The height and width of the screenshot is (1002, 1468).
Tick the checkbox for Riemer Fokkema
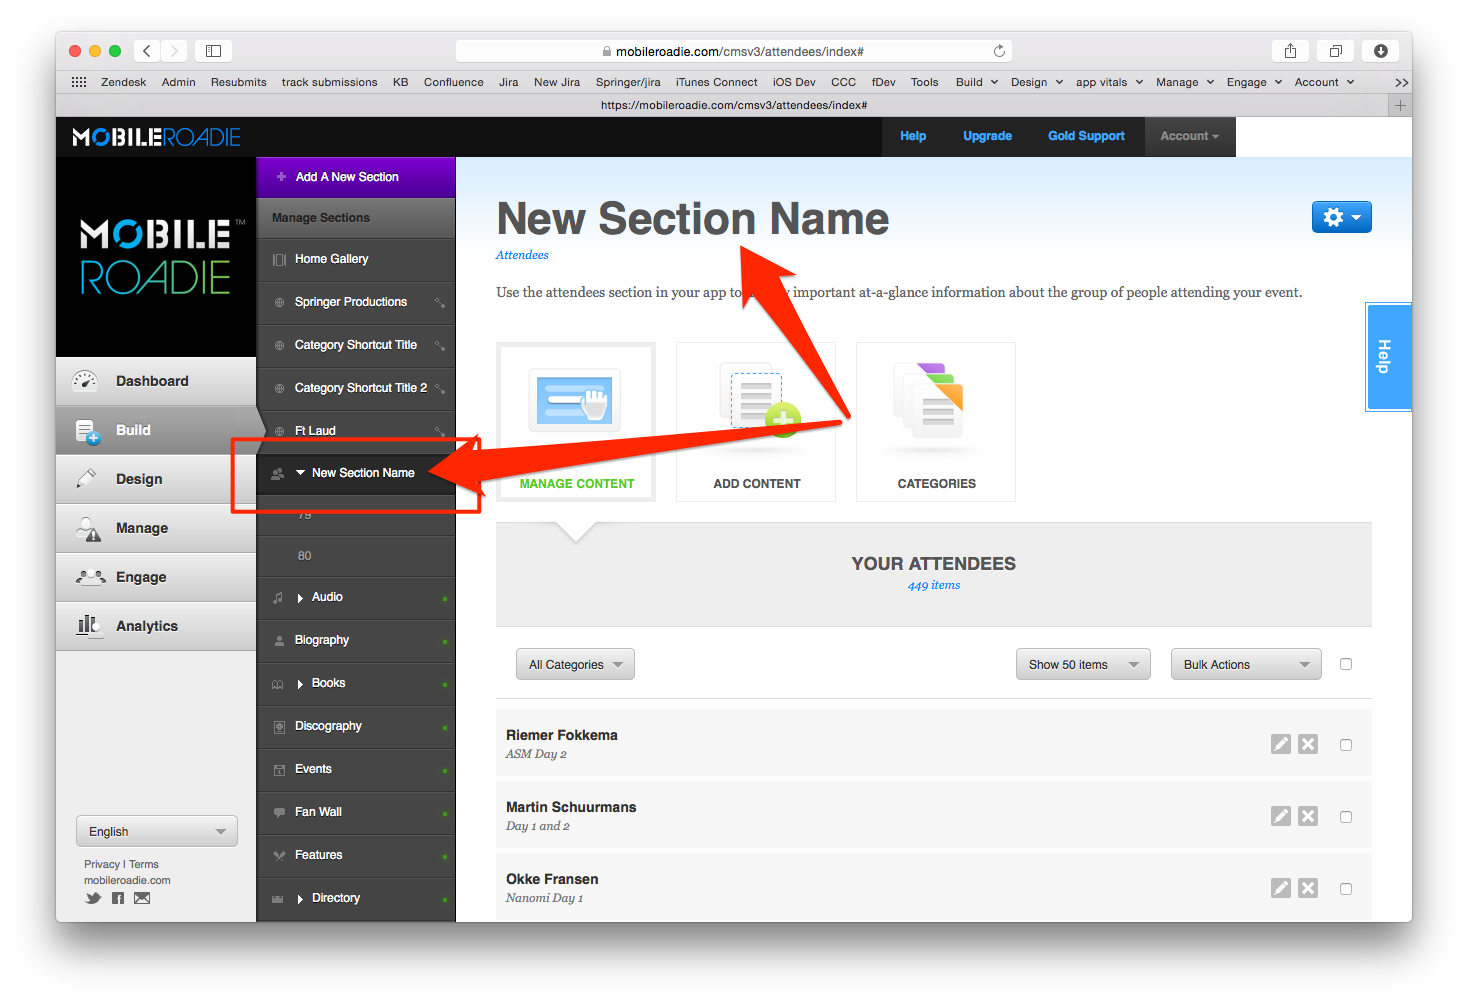(x=1345, y=745)
